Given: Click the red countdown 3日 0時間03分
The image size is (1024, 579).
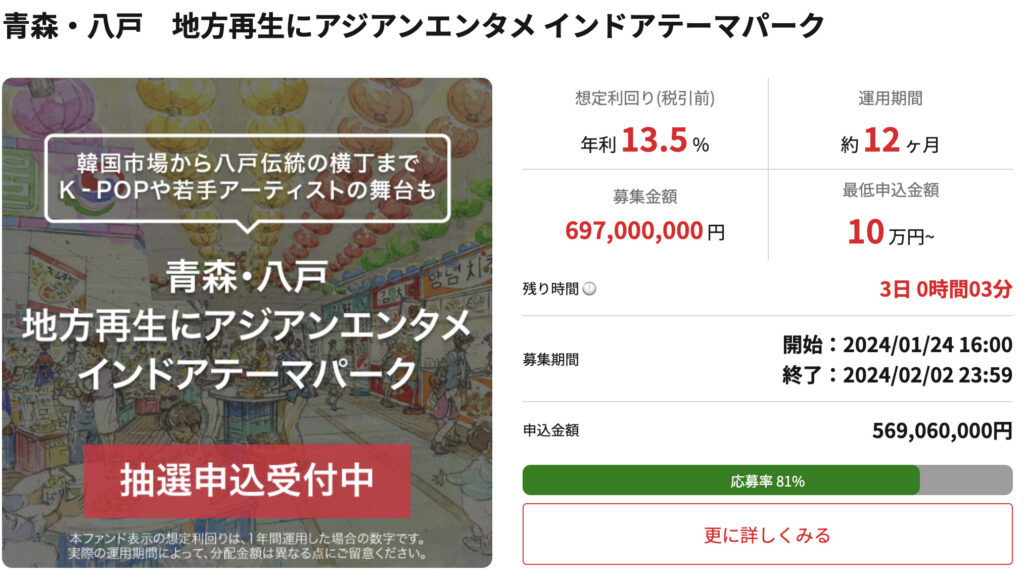Looking at the screenshot, I should (946, 289).
